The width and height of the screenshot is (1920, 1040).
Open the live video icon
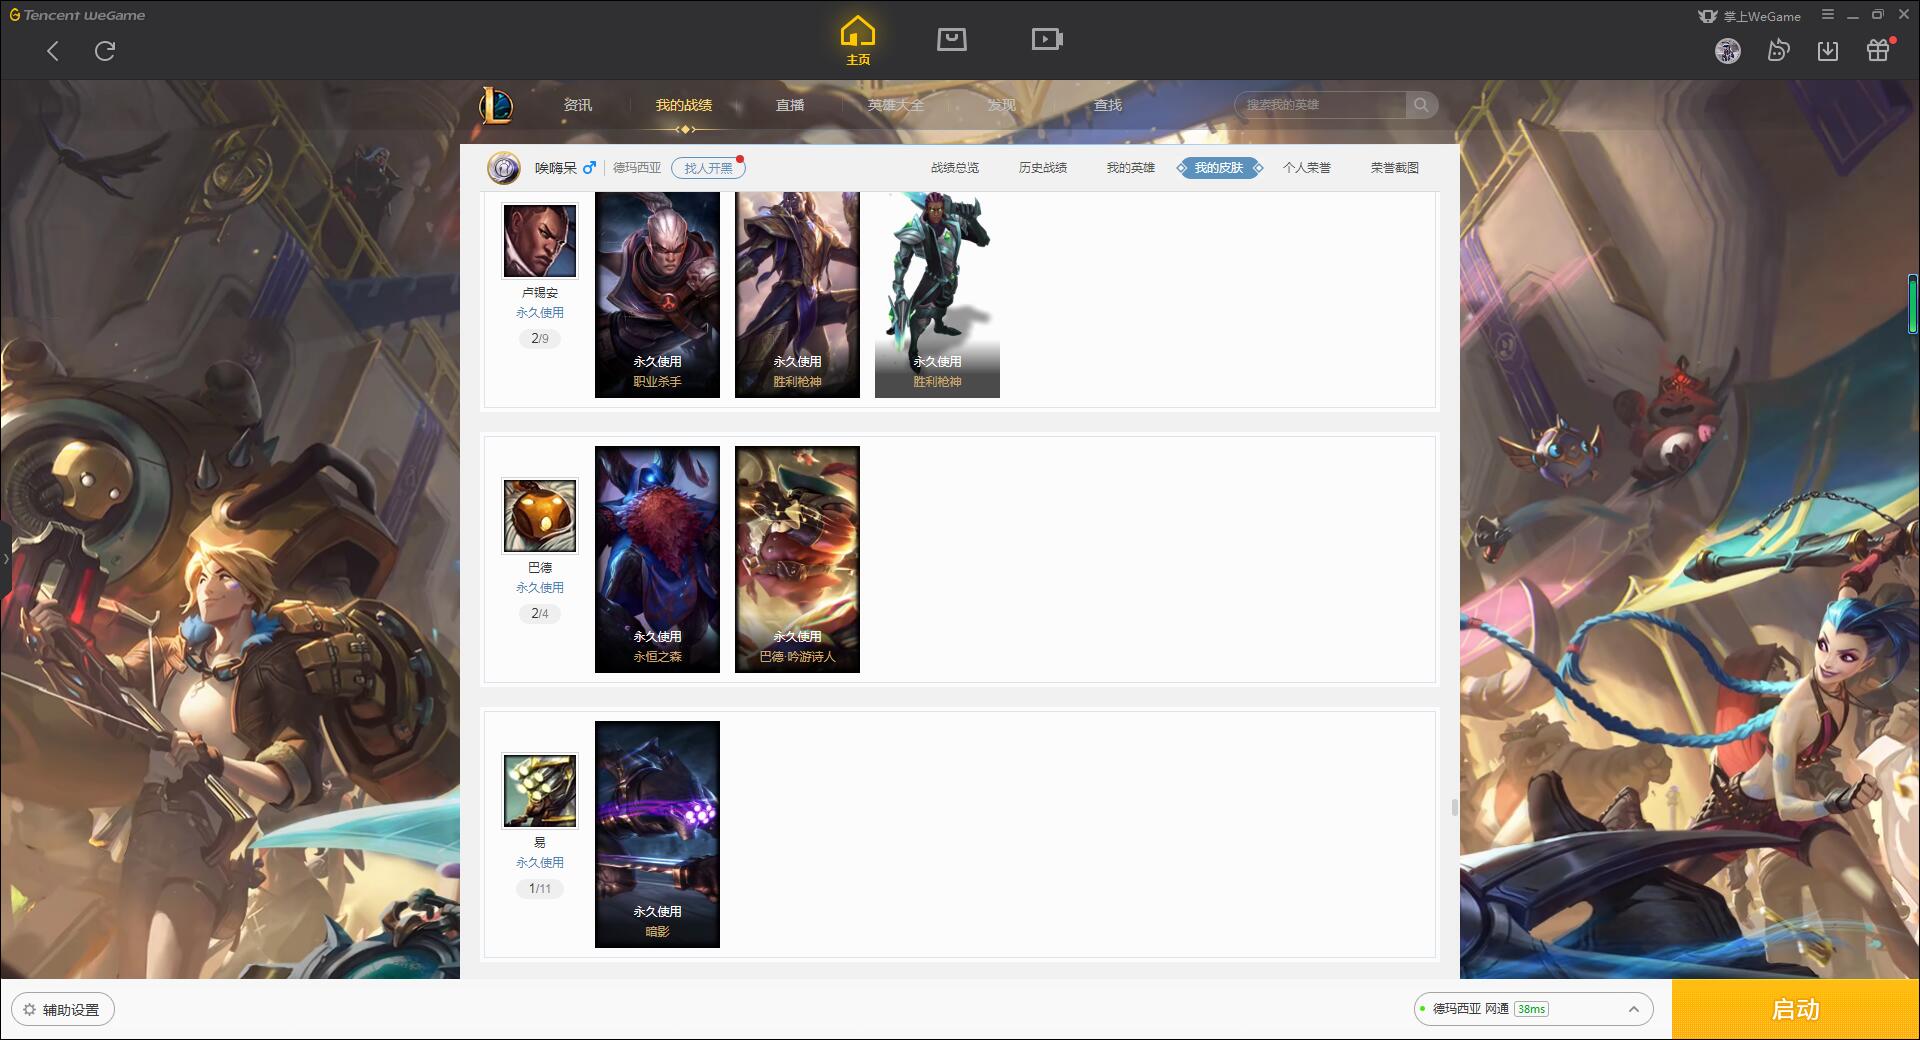coord(1047,39)
